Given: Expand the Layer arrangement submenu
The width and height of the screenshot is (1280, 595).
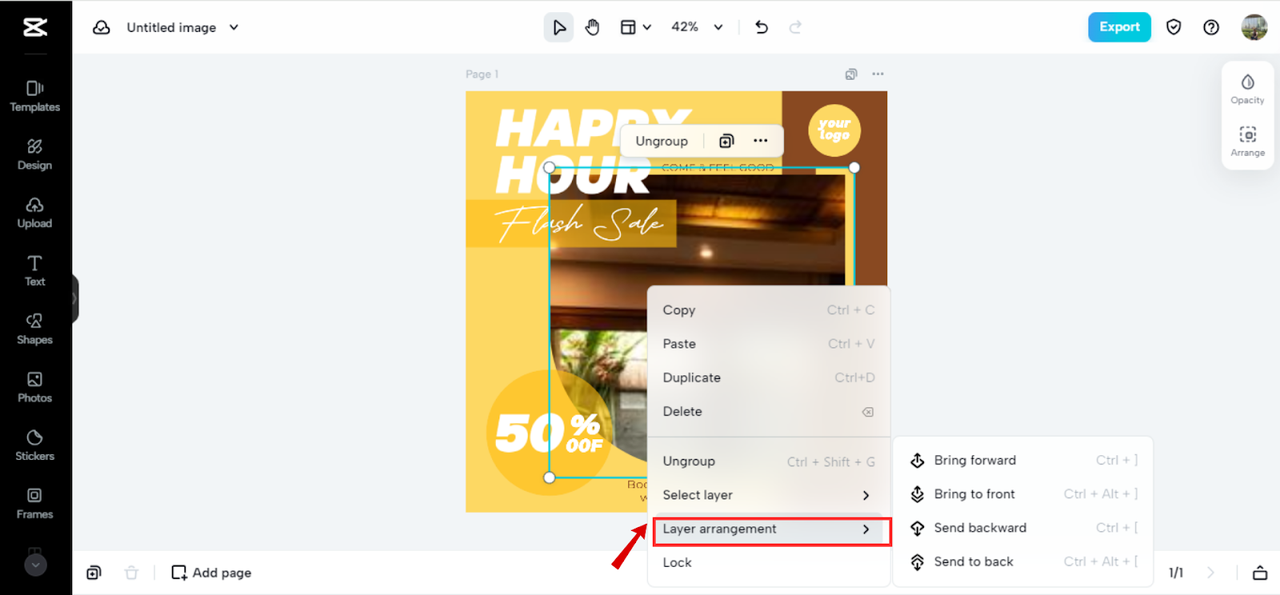Looking at the screenshot, I should (768, 529).
